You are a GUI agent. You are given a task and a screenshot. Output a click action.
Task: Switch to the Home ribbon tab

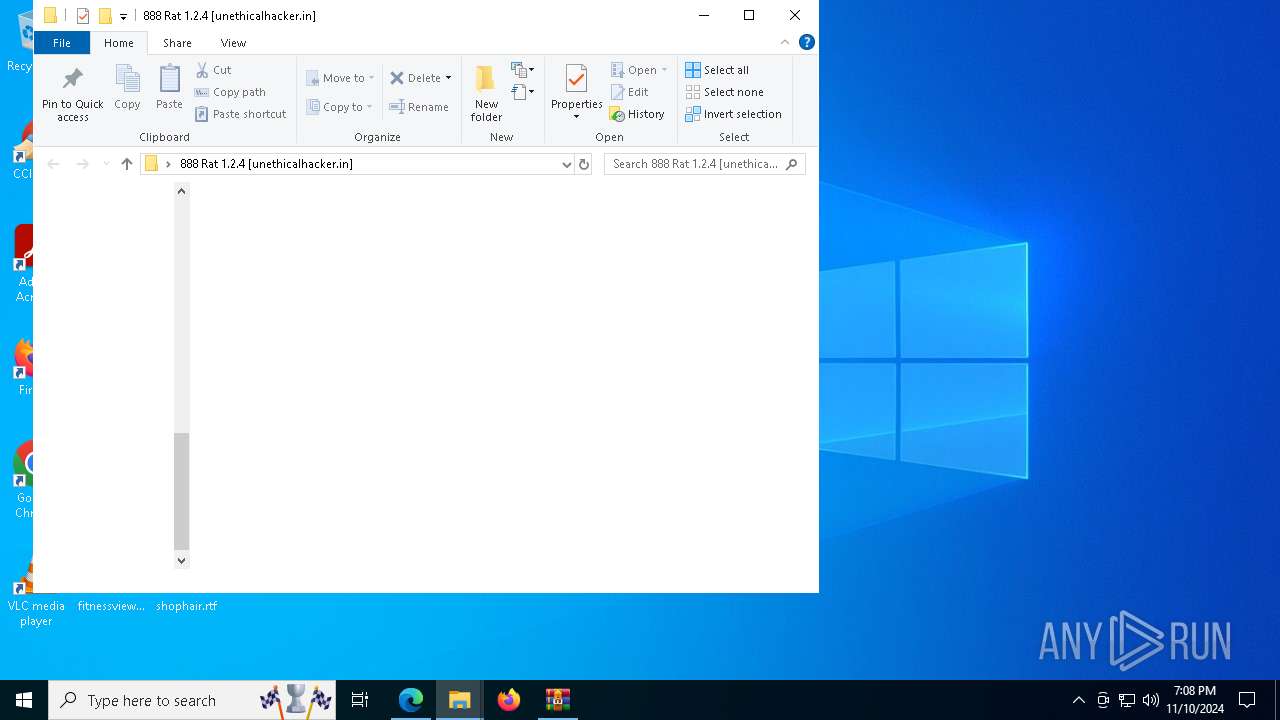(118, 43)
